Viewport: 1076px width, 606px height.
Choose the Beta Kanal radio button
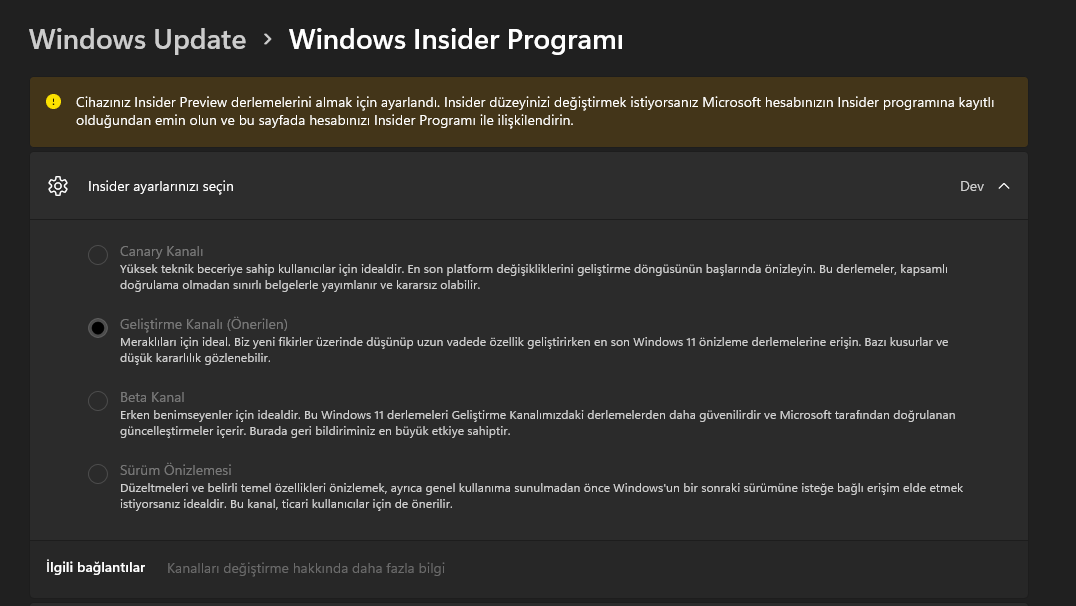point(98,401)
